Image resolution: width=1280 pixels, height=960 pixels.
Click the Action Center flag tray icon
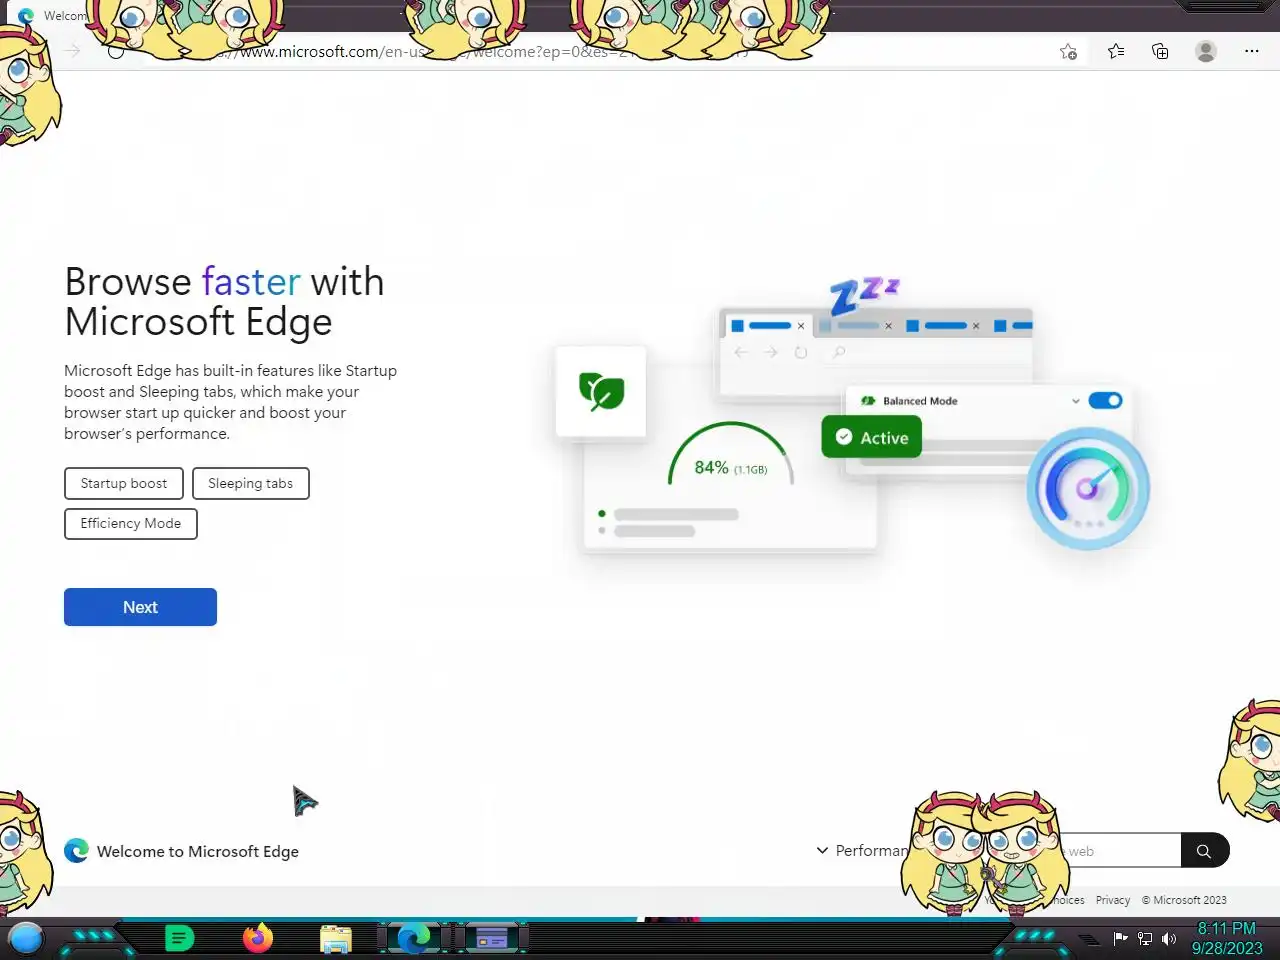tap(1120, 938)
